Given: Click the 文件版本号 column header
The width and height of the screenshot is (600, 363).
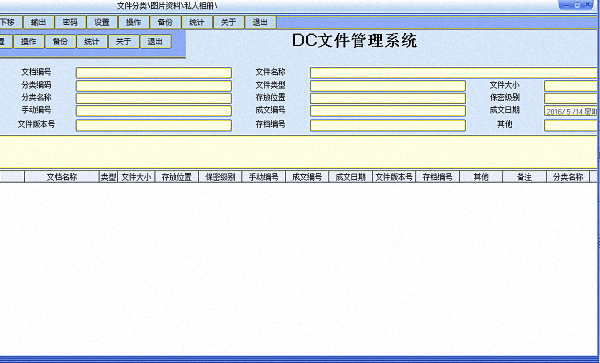Looking at the screenshot, I should pyautogui.click(x=394, y=177).
